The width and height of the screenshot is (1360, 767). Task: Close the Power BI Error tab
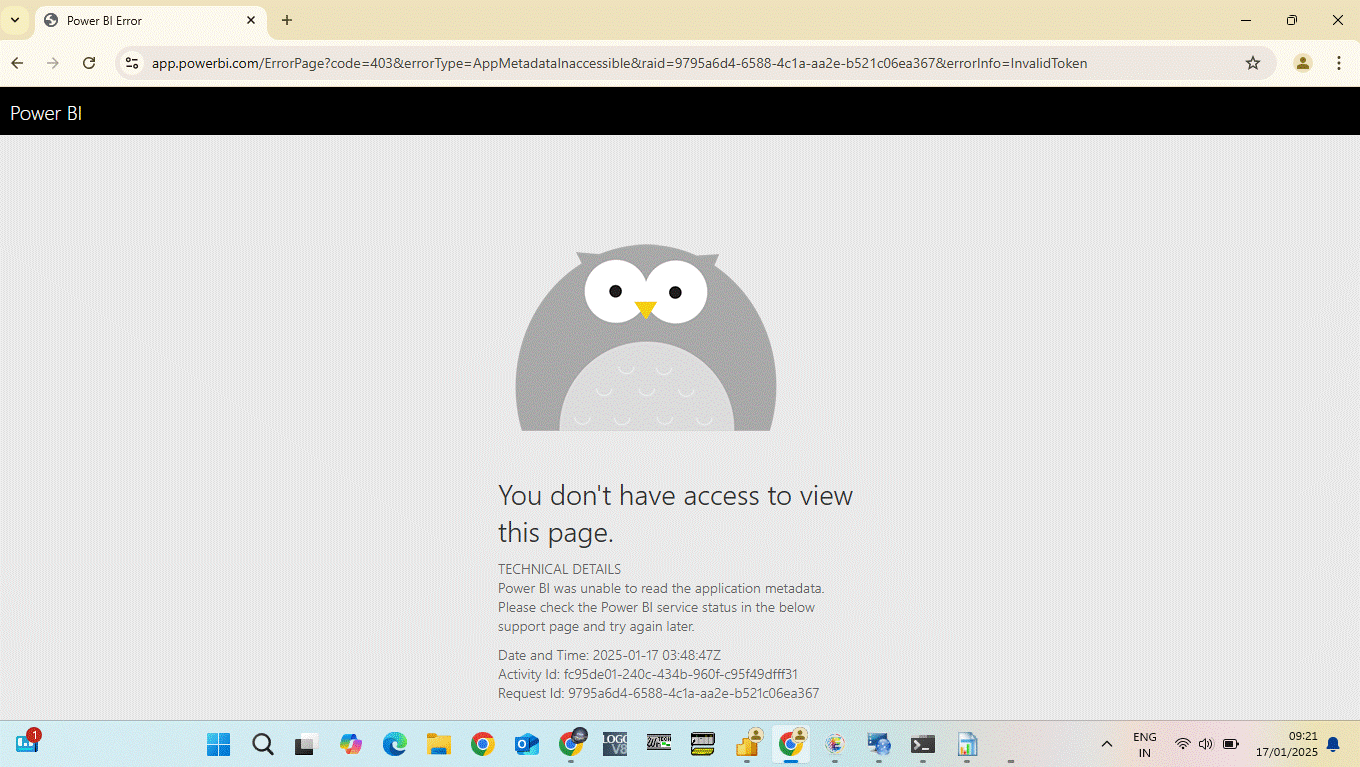pyautogui.click(x=251, y=20)
